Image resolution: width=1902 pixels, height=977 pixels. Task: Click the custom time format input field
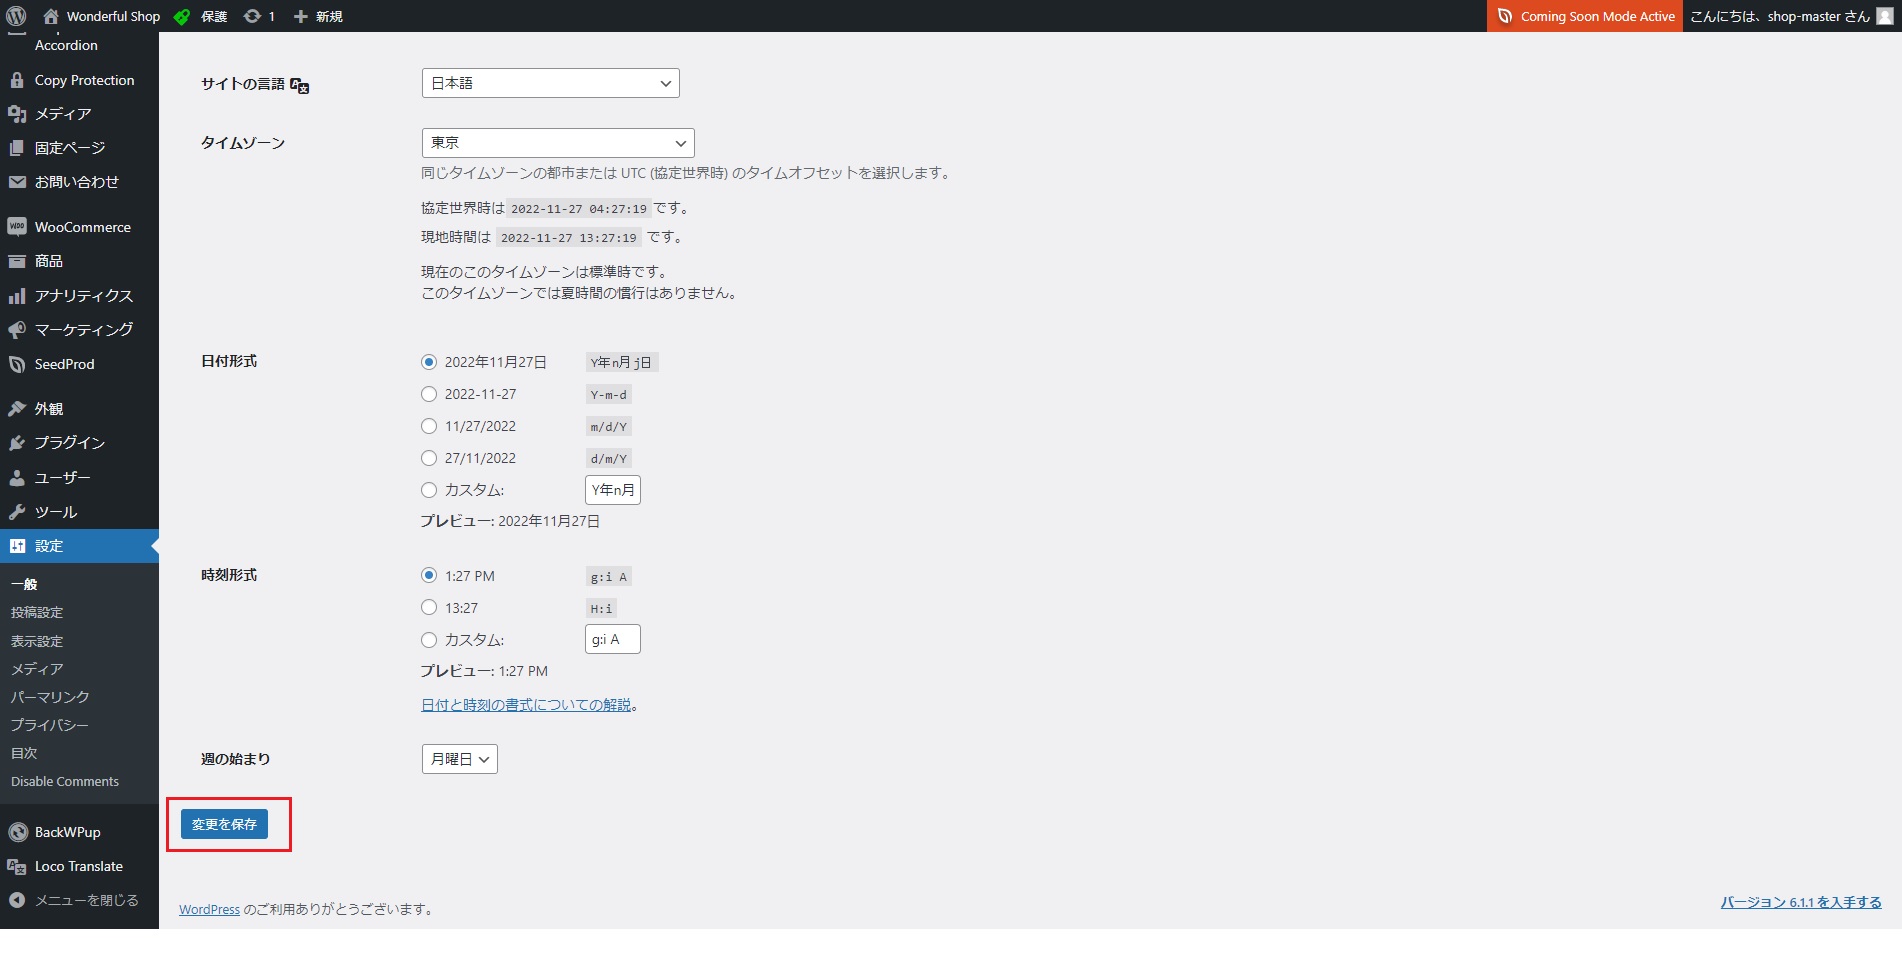pyautogui.click(x=612, y=640)
